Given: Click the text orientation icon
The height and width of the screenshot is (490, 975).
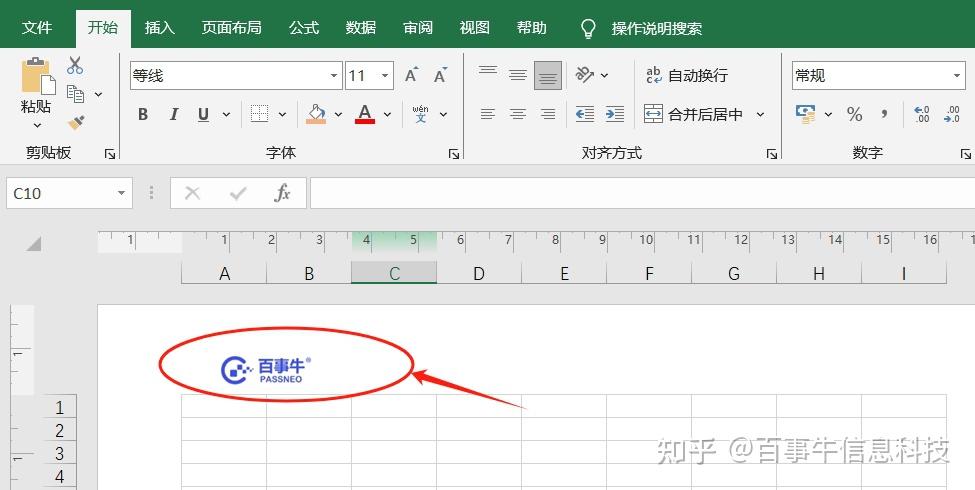Looking at the screenshot, I should 585,75.
